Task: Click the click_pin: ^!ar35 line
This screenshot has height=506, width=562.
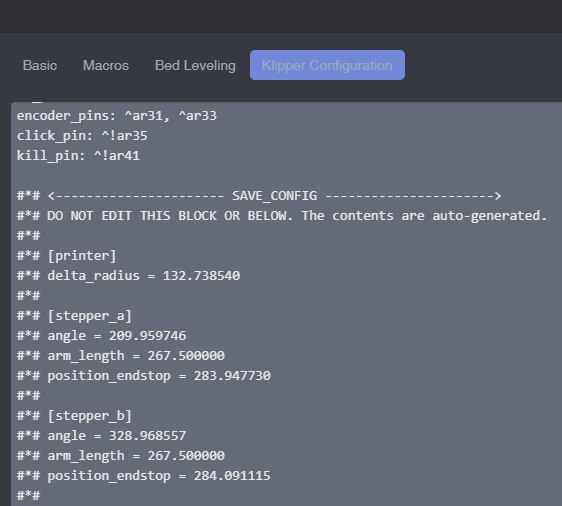Action: tap(82, 136)
